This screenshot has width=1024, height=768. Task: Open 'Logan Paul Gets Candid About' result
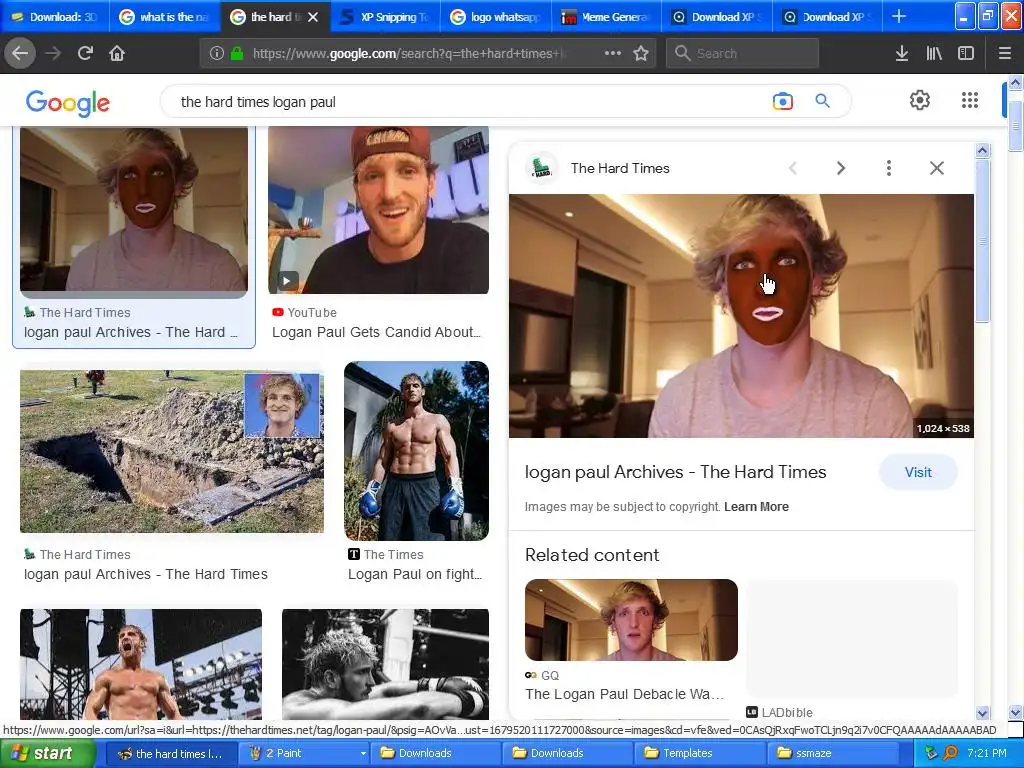376,332
